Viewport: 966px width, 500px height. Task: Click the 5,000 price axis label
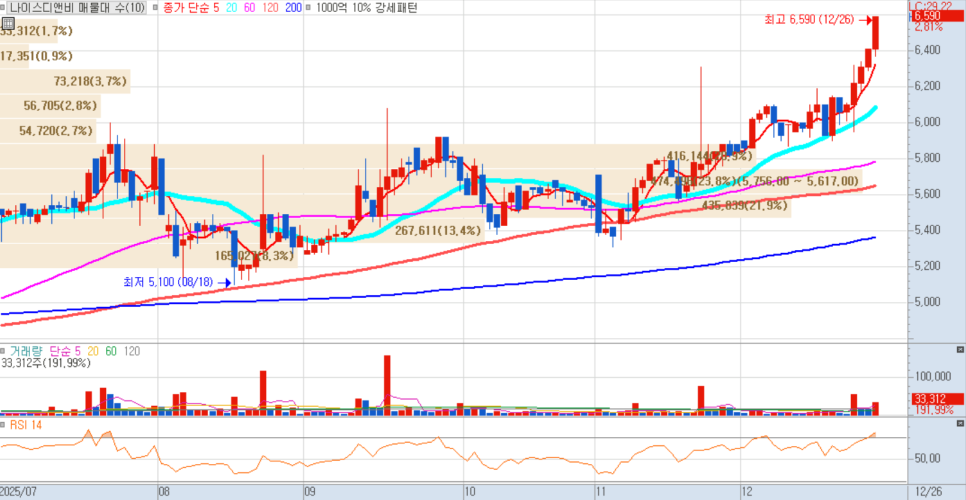click(x=927, y=302)
